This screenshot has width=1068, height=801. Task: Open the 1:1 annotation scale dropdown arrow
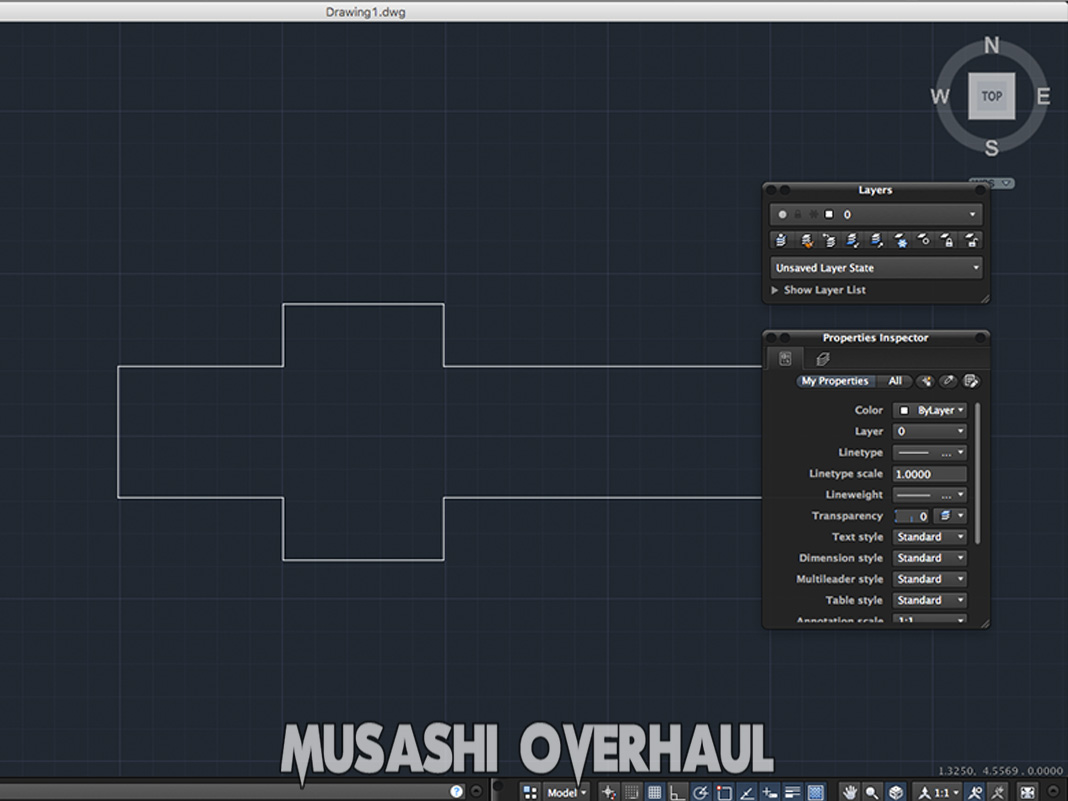956,792
